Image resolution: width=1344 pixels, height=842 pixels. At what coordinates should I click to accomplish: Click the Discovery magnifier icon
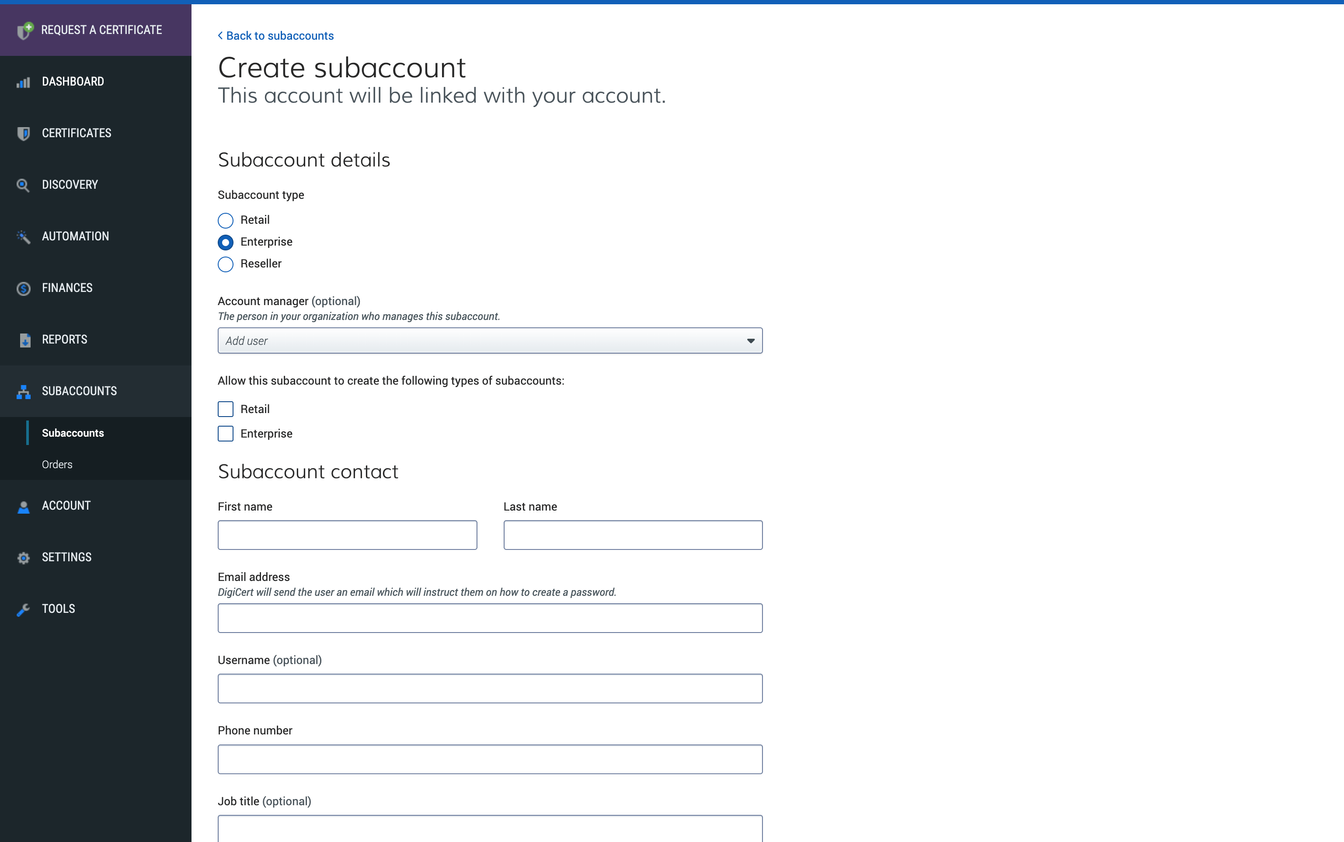tap(22, 184)
